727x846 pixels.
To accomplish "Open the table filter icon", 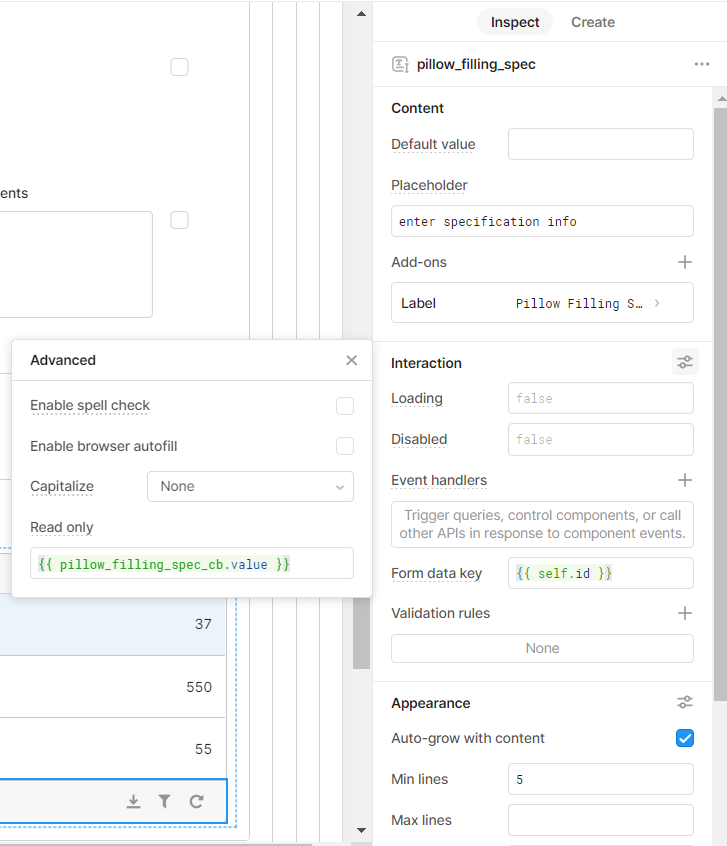I will (165, 802).
